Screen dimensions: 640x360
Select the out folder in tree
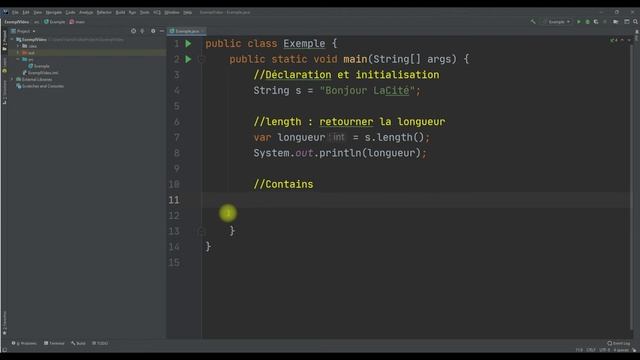click(x=29, y=53)
